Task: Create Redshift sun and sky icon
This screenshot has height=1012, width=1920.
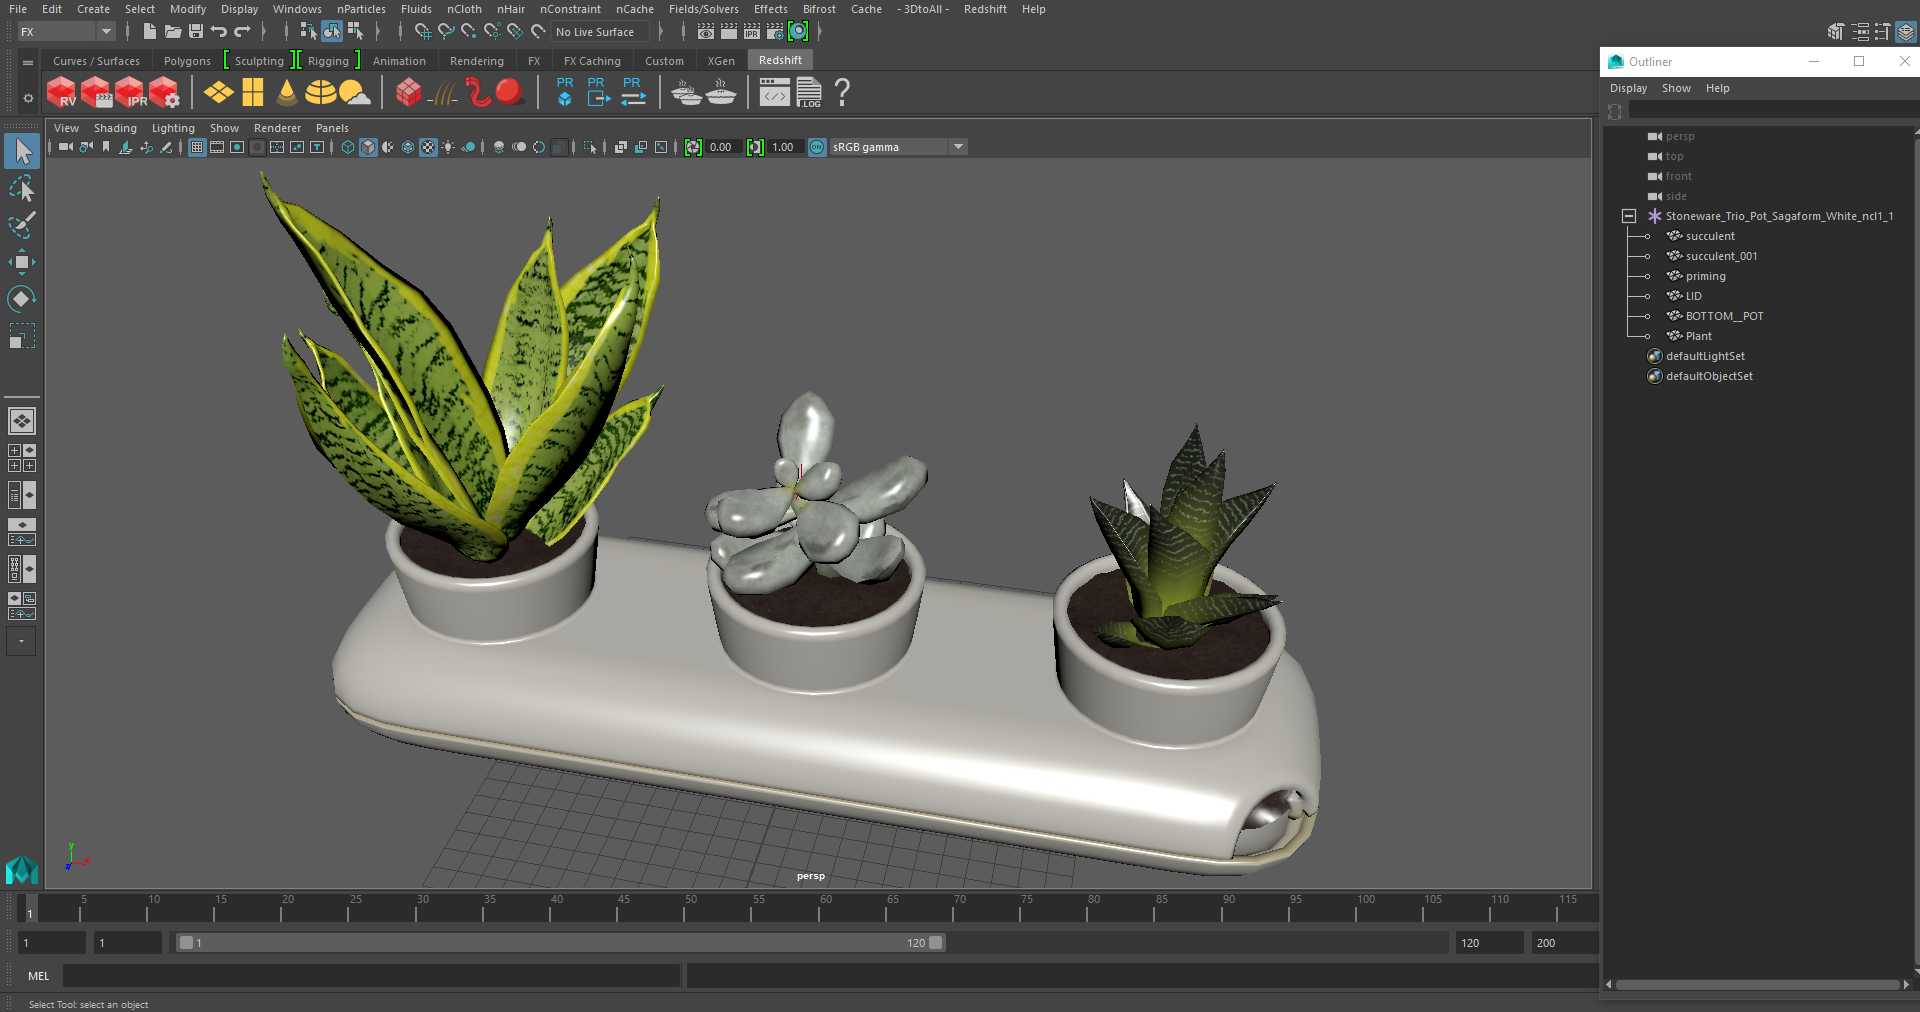Action: coord(354,93)
